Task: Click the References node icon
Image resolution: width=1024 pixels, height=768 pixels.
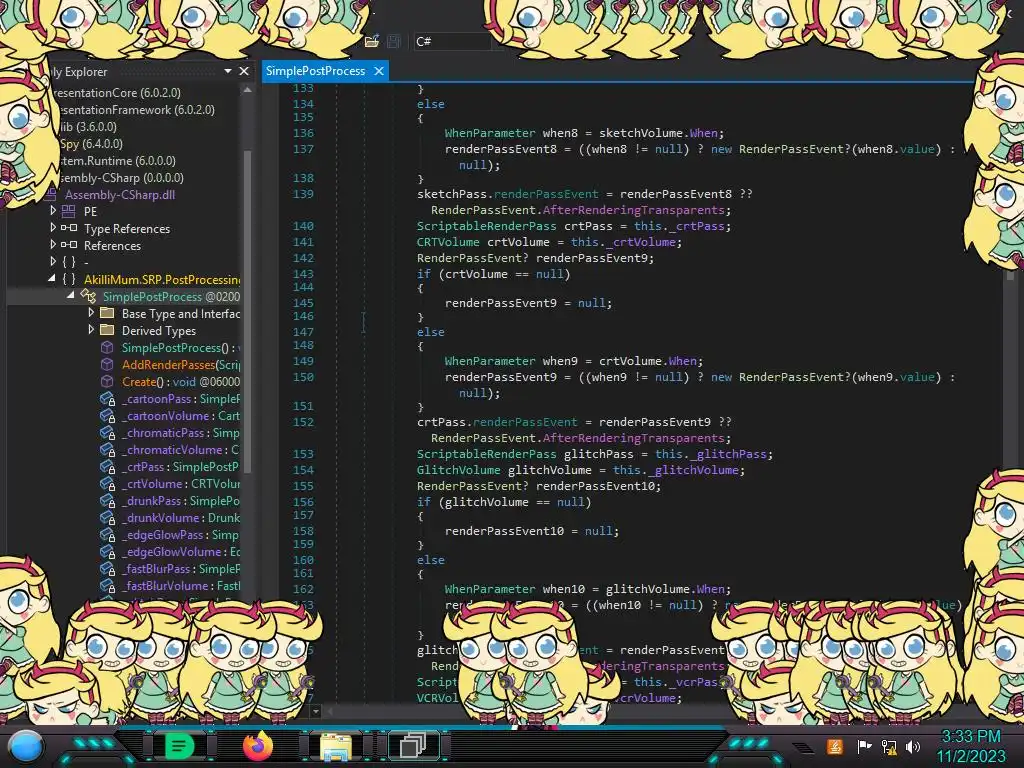Action: click(69, 245)
